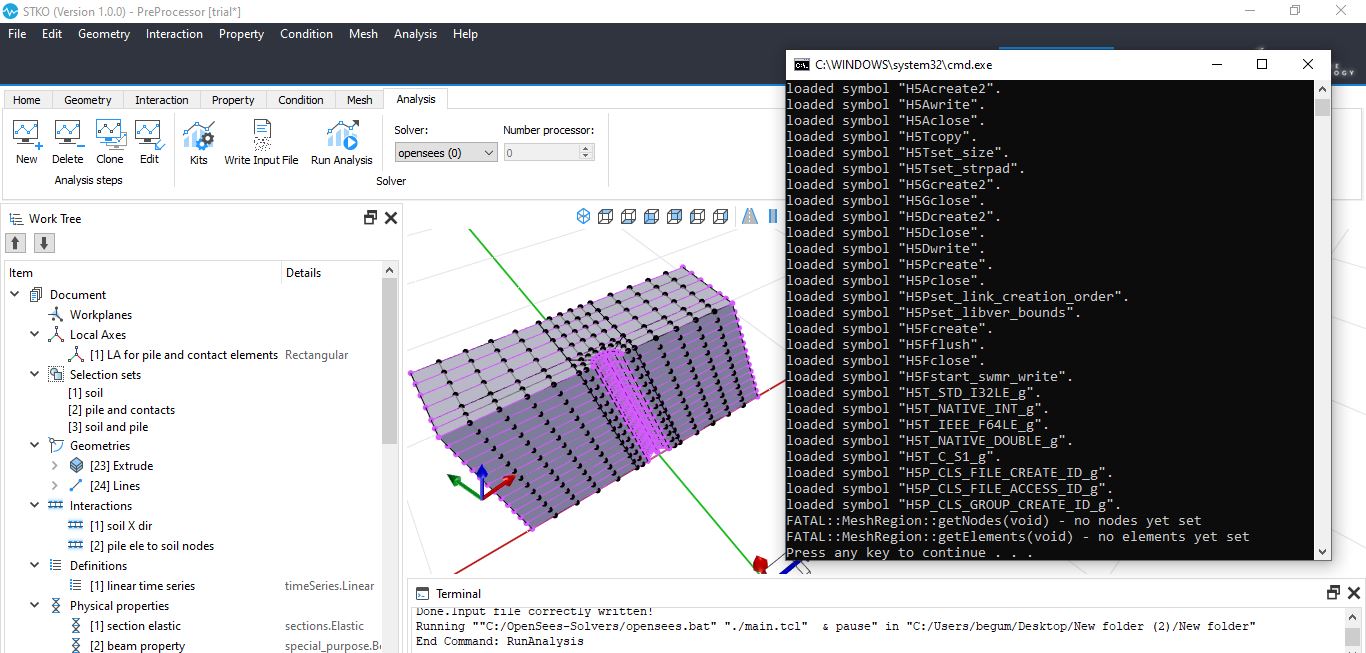1366x653 pixels.
Task: Move item up in Work Tree
Action: 16,243
